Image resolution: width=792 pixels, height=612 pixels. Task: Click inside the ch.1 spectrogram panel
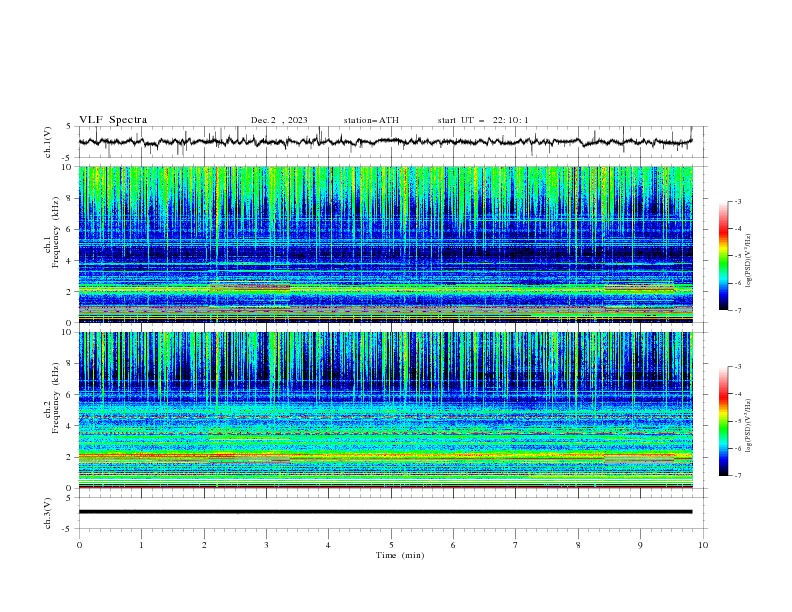(385, 244)
